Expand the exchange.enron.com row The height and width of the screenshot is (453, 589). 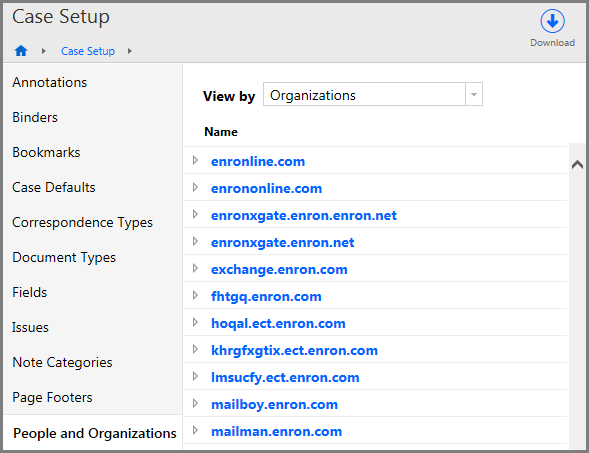click(x=195, y=269)
